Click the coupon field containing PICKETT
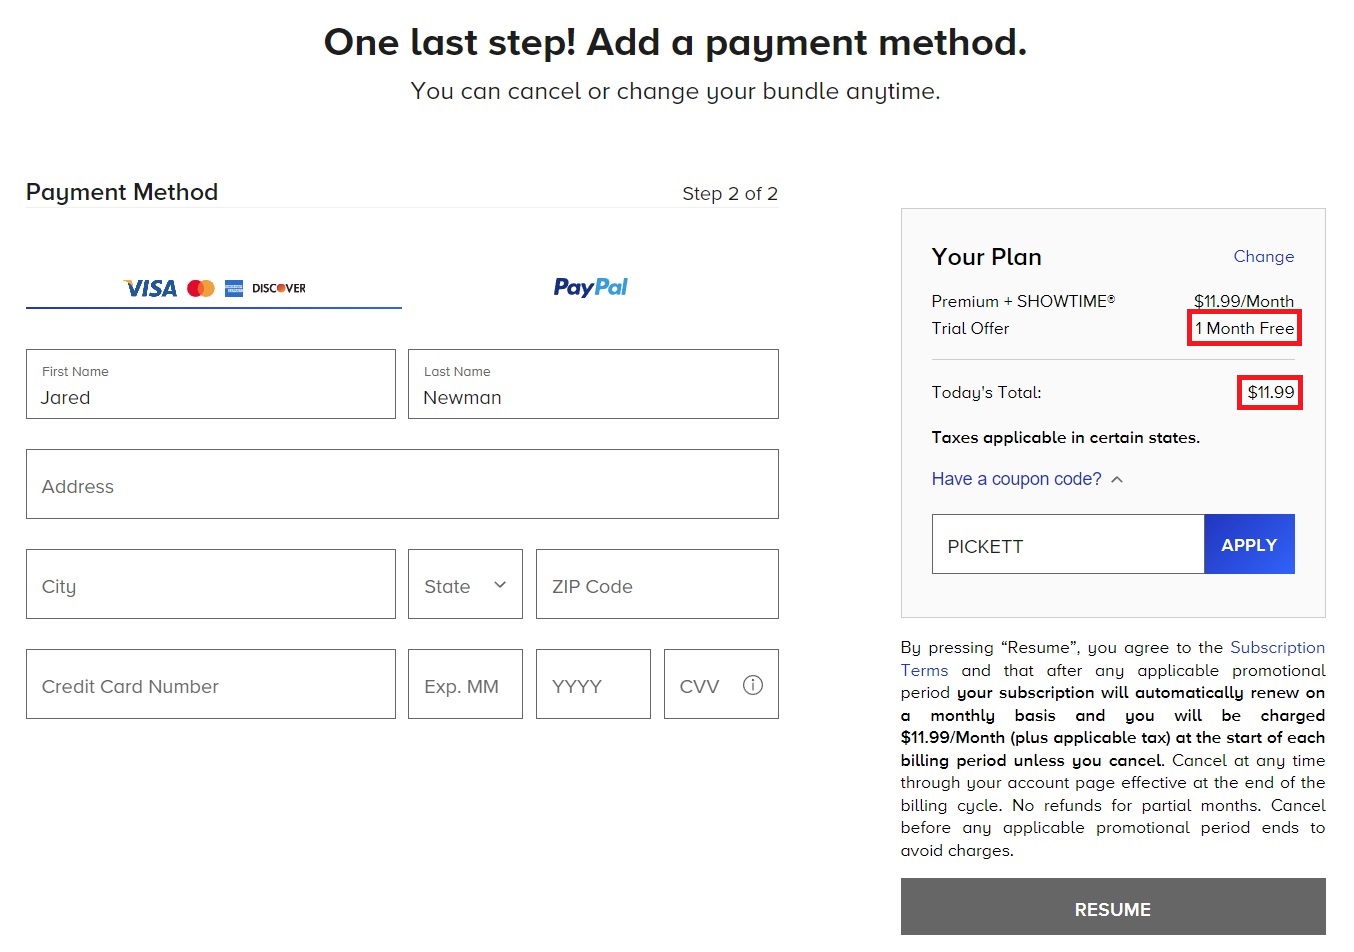This screenshot has height=952, width=1354. [1067, 544]
